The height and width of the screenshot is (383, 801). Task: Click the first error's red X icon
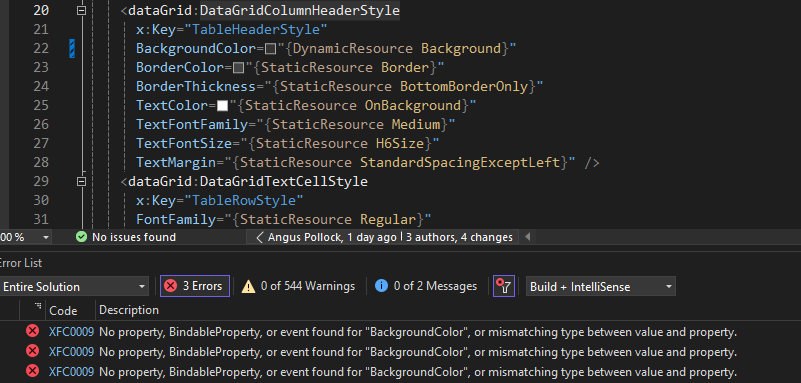(x=32, y=331)
